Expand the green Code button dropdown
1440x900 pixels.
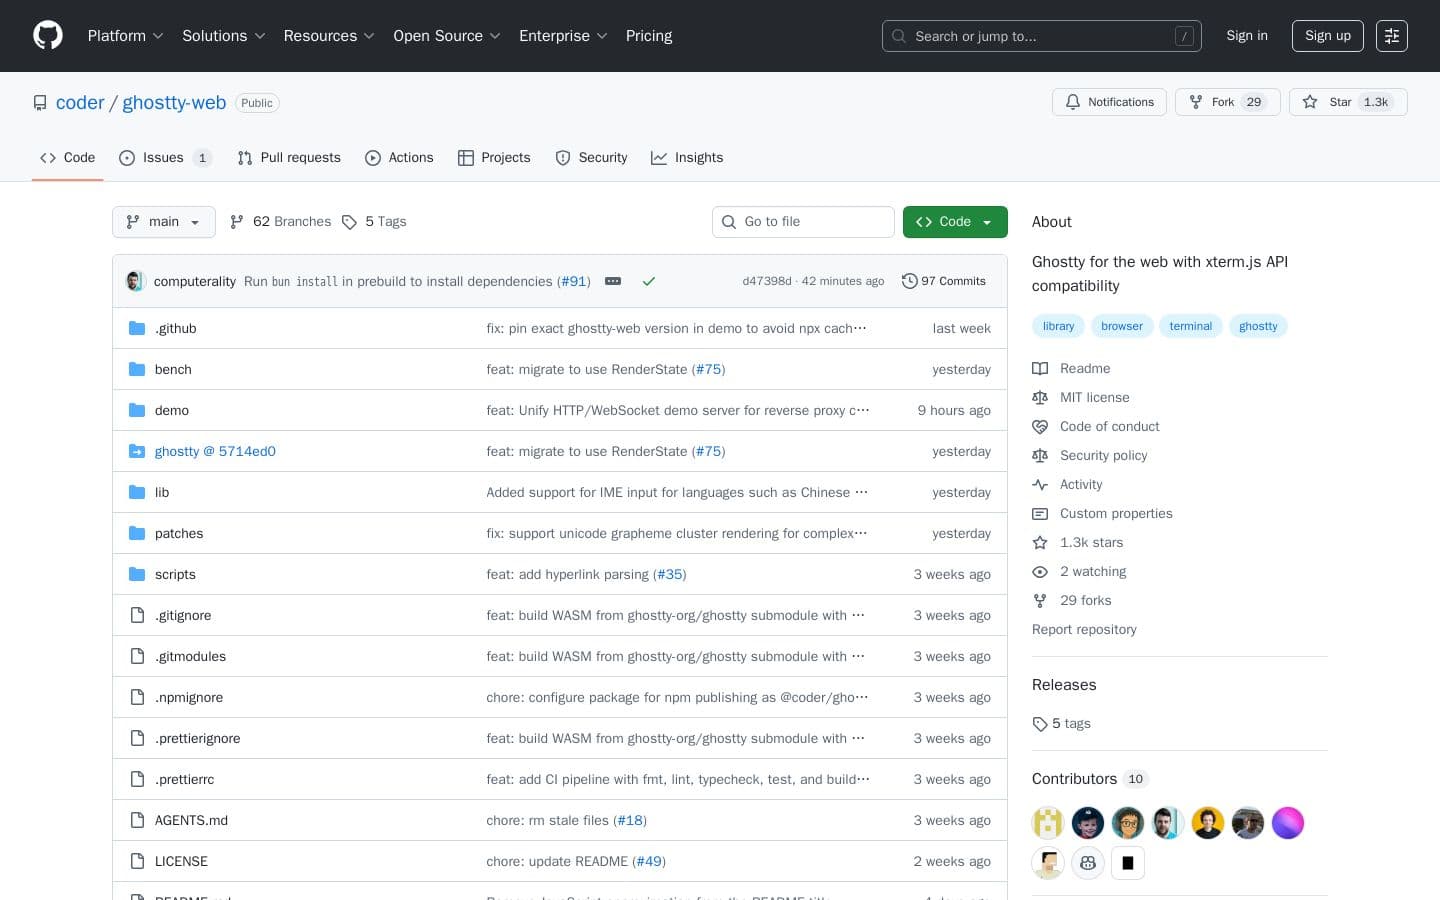985,222
